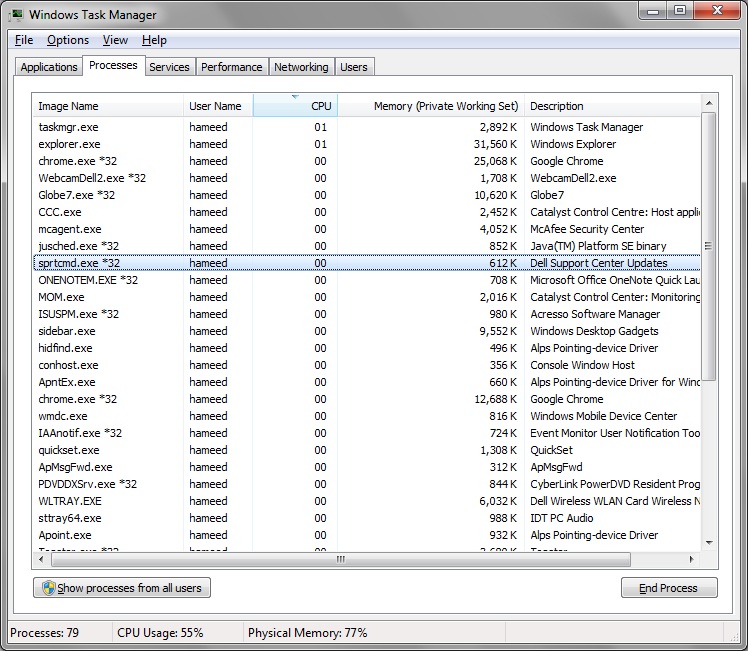The height and width of the screenshot is (651, 748).
Task: Select the PDVDDXSrv.exe *32 process
Action: pyautogui.click(x=367, y=484)
